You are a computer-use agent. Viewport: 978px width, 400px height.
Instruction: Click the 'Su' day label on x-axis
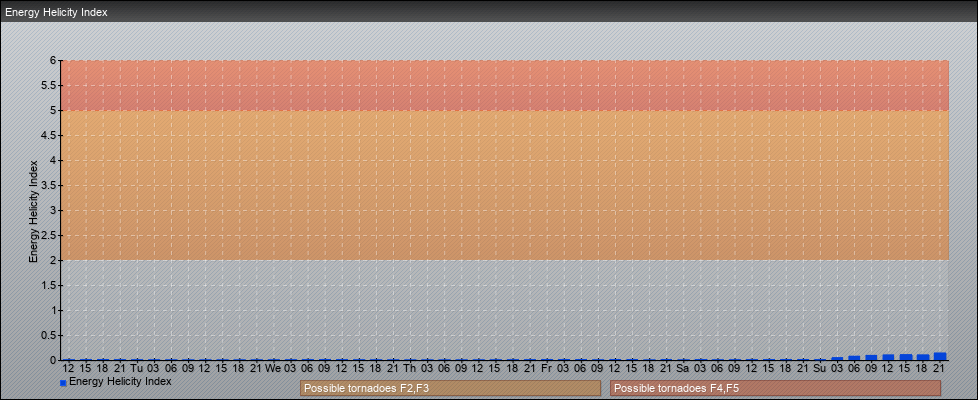pos(820,368)
